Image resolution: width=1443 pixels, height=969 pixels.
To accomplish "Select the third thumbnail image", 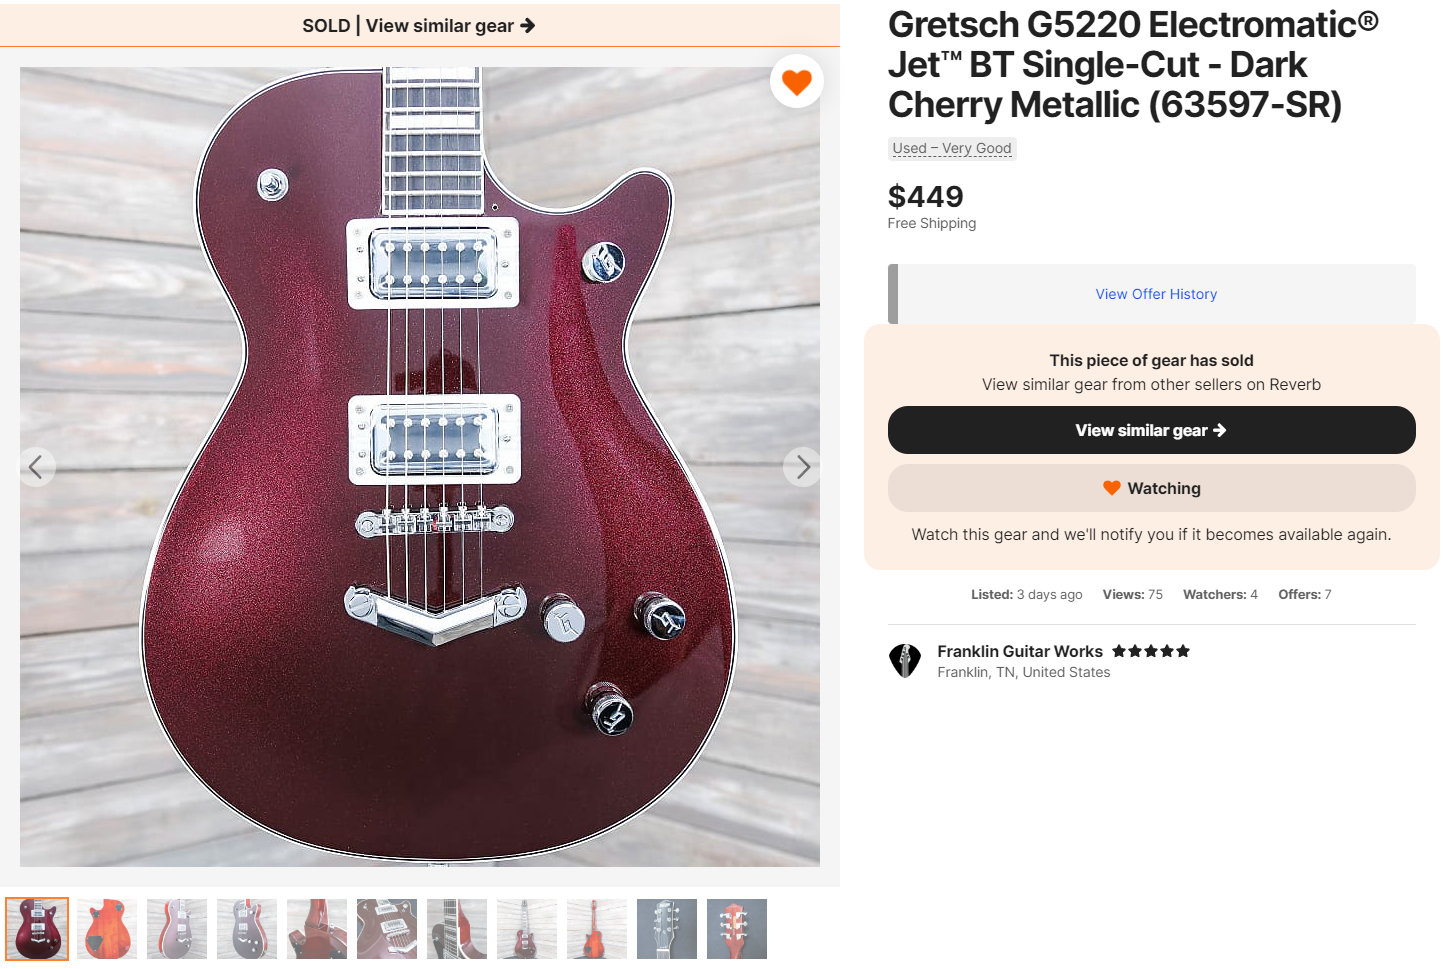I will 177,929.
